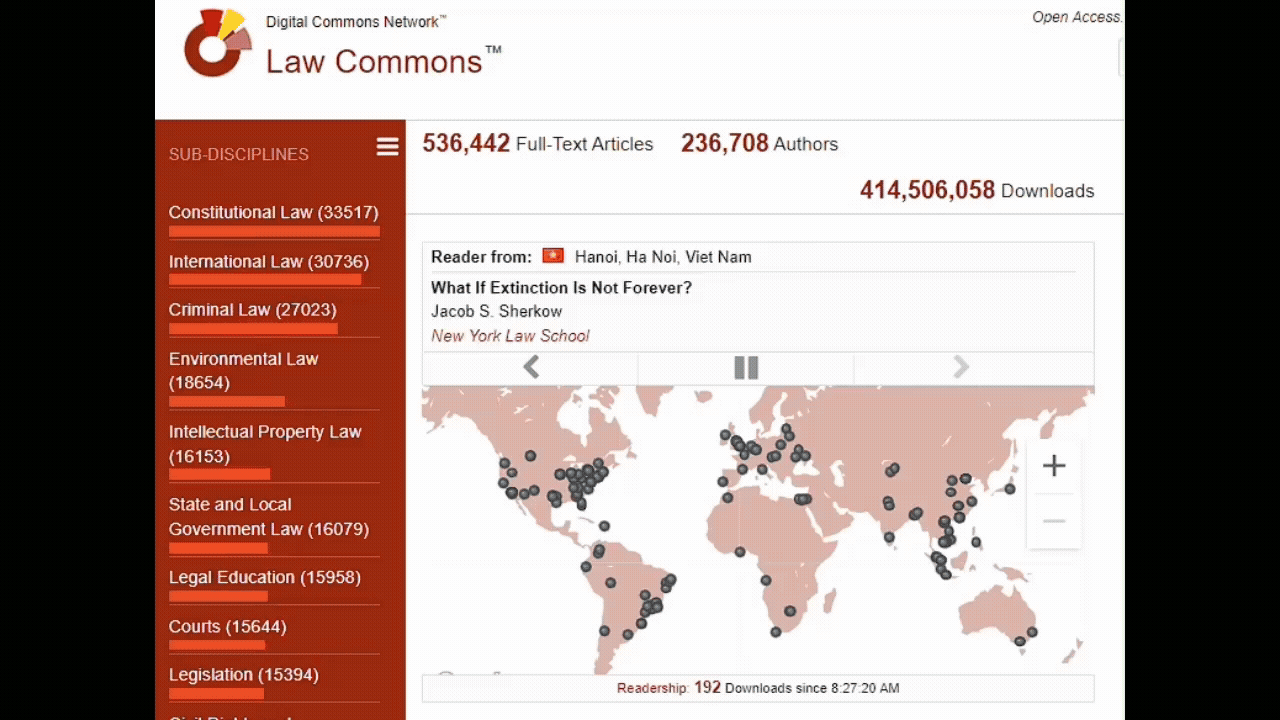Select the Courts sub-discipline
Viewport: 1280px width, 720px height.
227,626
